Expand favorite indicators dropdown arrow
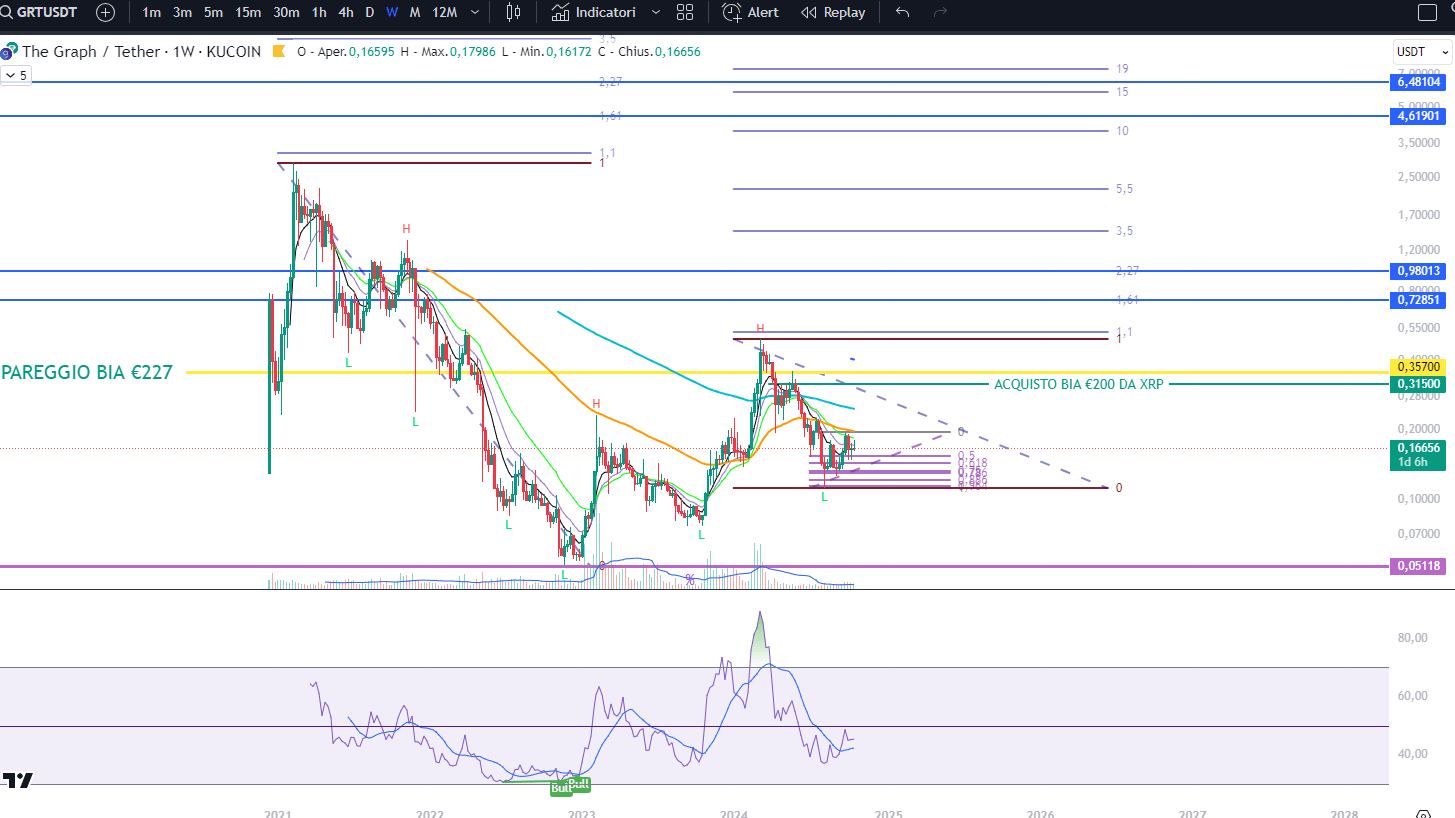 [x=655, y=12]
